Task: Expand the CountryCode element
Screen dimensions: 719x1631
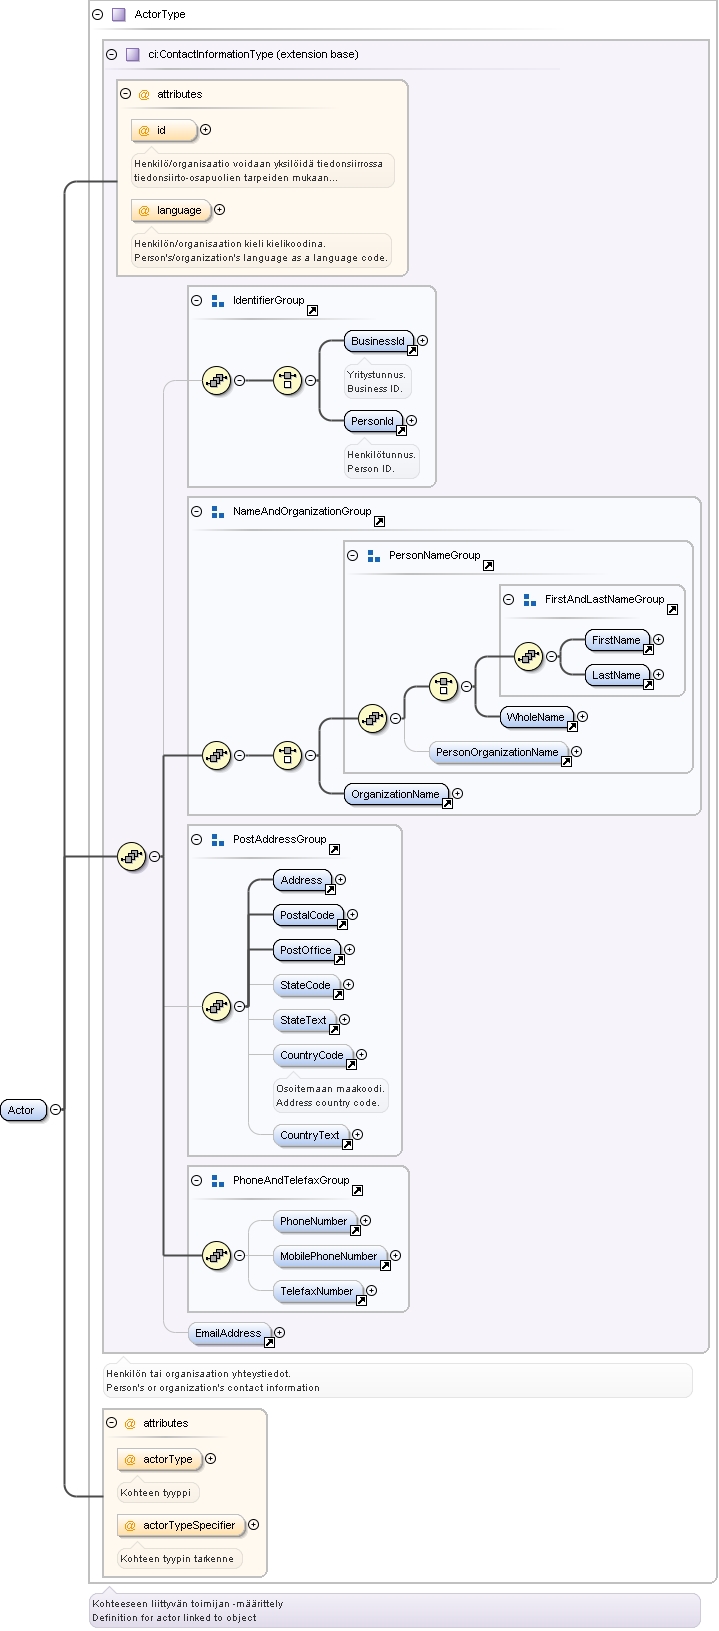Action: tap(361, 1055)
